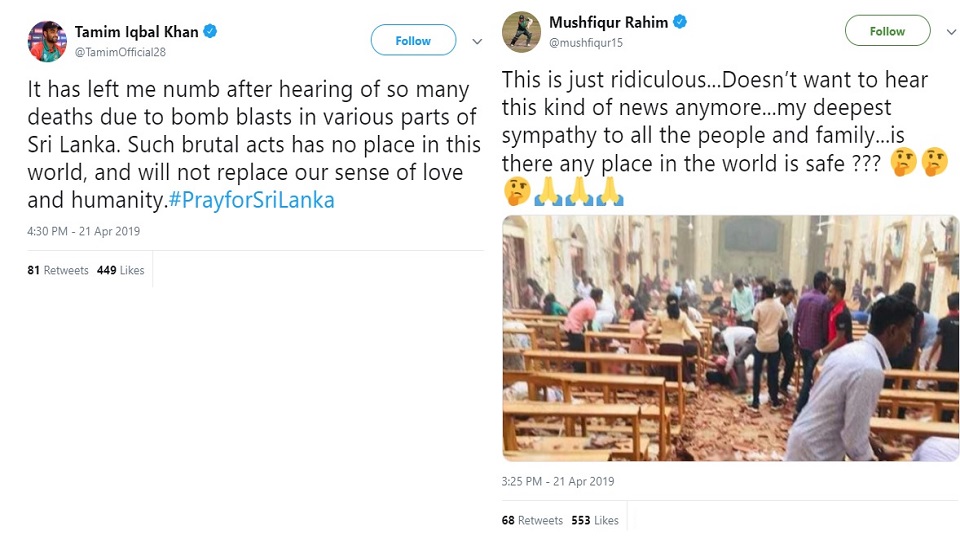This screenshot has width=960, height=540.
Task: View the 553 Likes list
Action: (x=594, y=520)
